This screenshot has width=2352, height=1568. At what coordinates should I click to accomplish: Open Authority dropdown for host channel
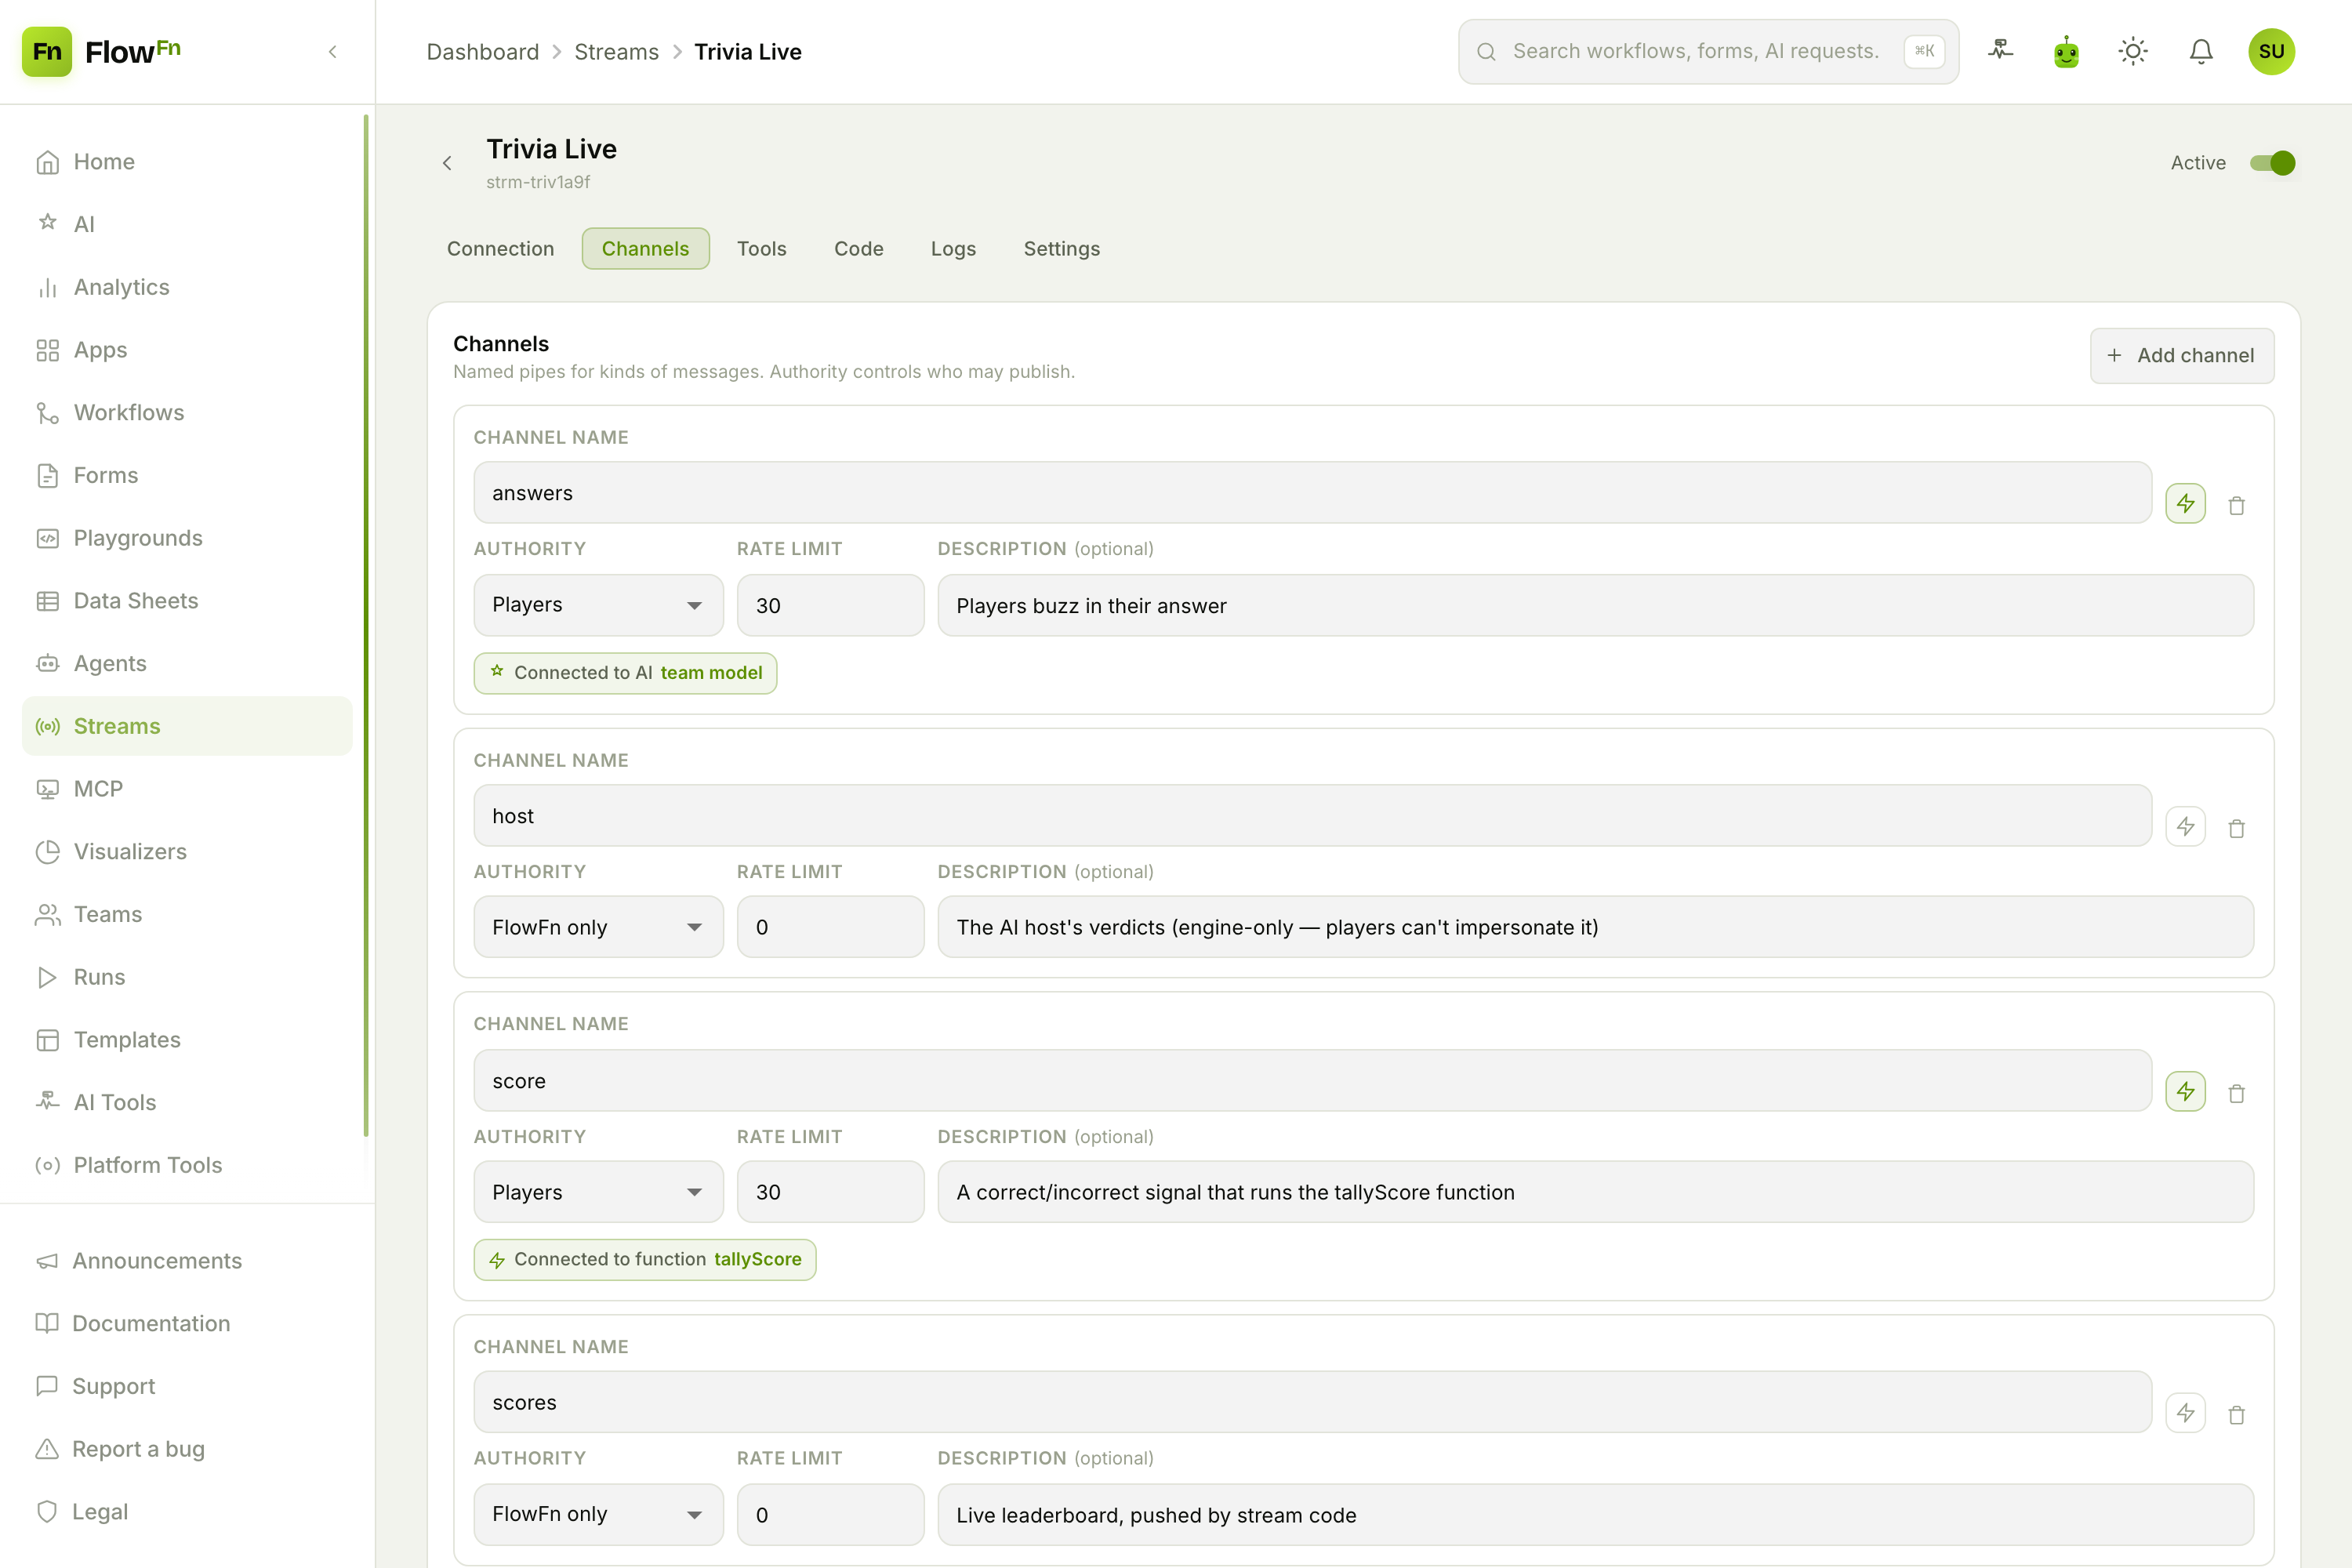(598, 927)
